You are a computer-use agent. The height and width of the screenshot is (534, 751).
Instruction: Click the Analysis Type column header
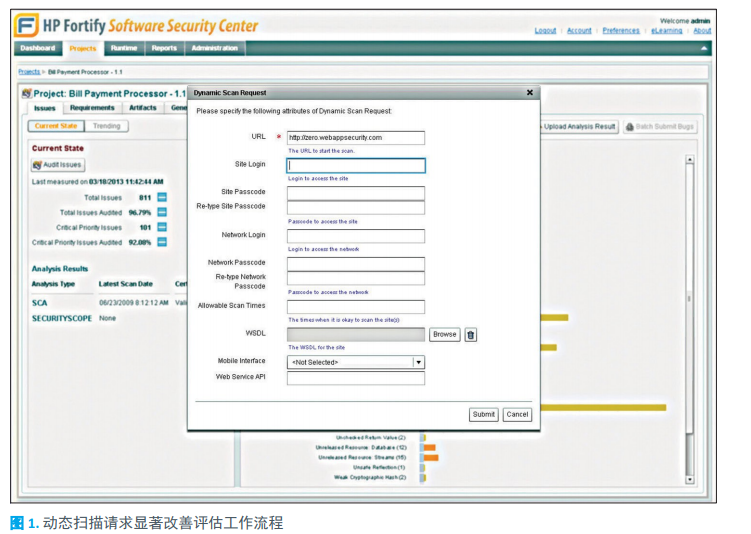pos(53,284)
